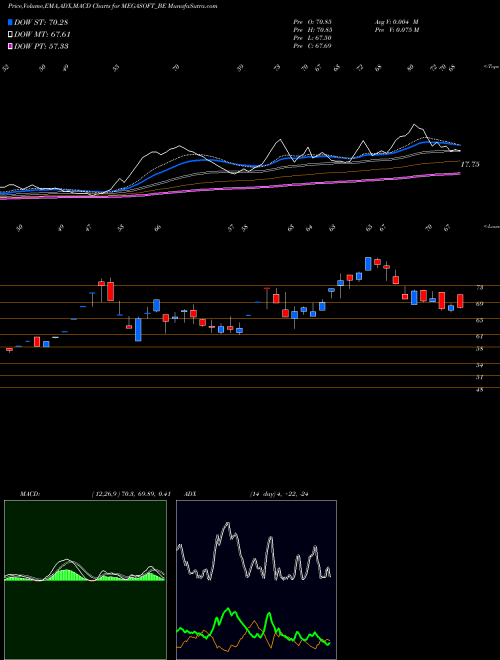Click the 65 price level label
Screen dimensions: 500x660
(x=479, y=320)
